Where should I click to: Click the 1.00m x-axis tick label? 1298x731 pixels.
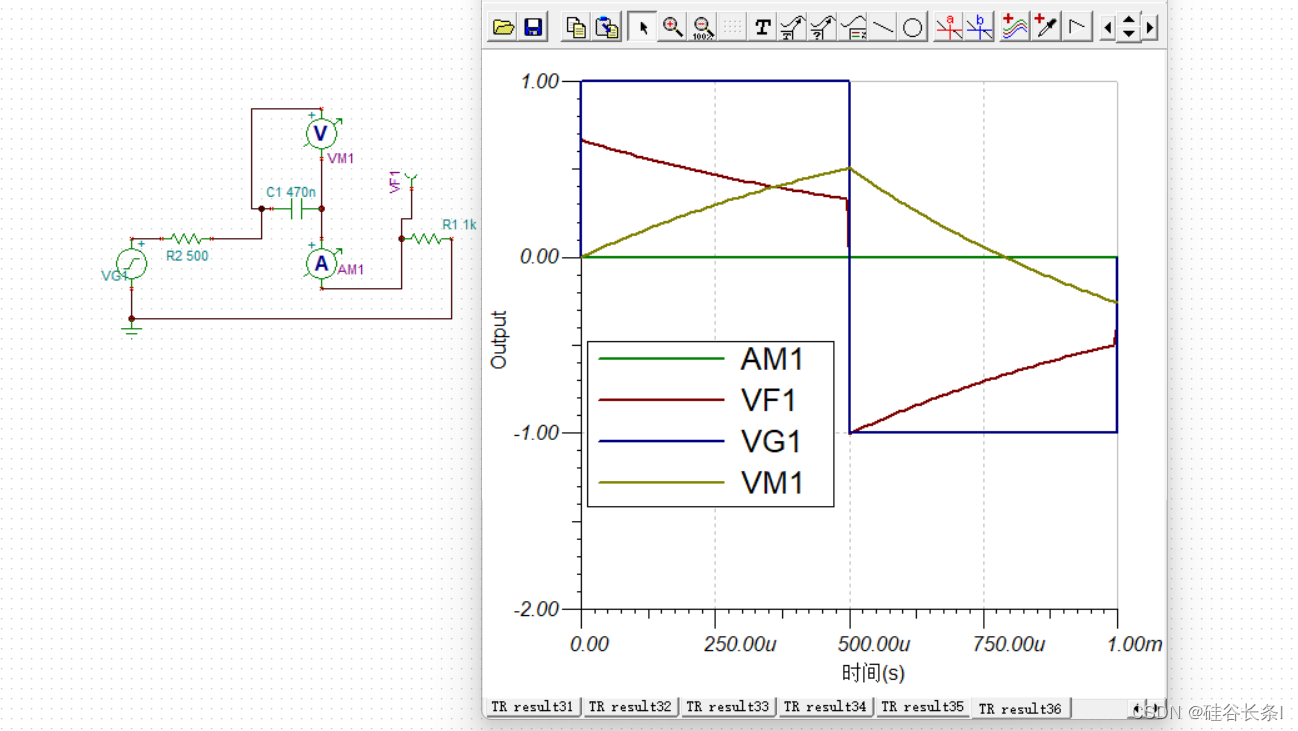click(x=1135, y=644)
